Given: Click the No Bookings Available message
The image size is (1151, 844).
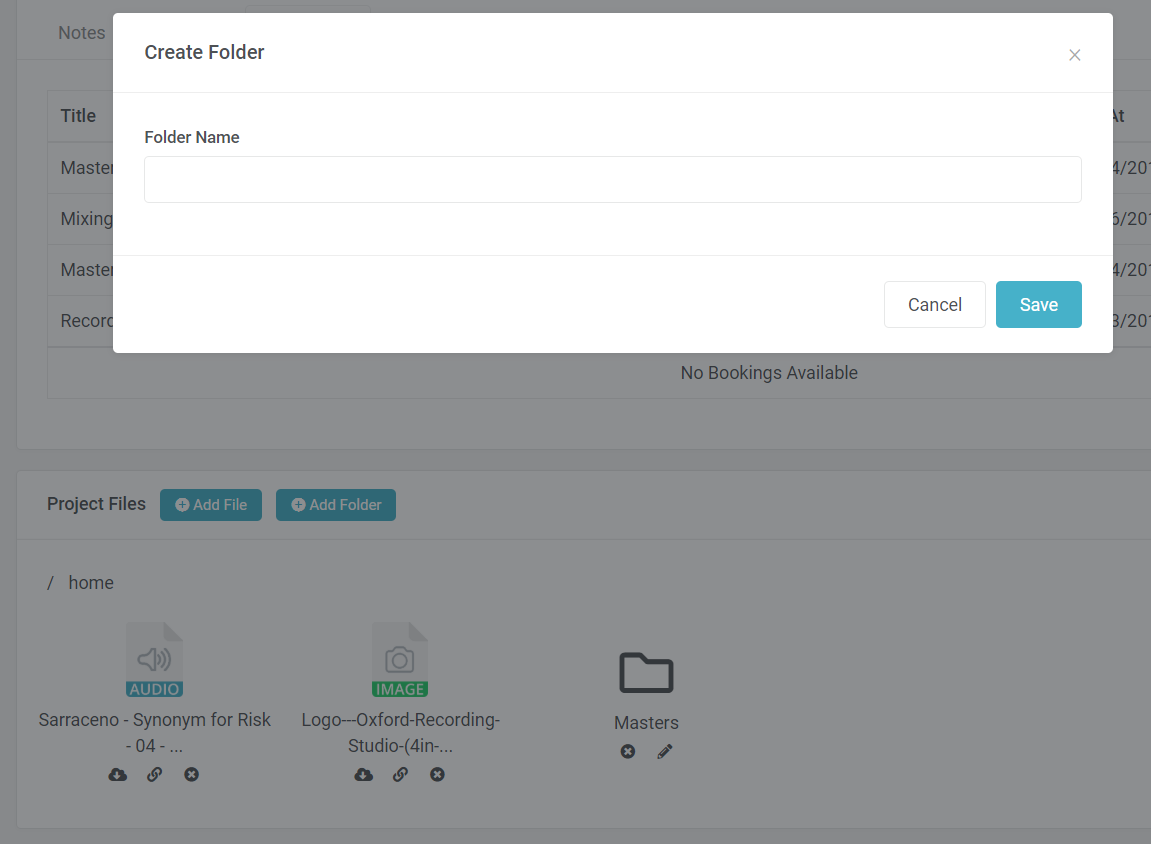Looking at the screenshot, I should click(x=769, y=373).
